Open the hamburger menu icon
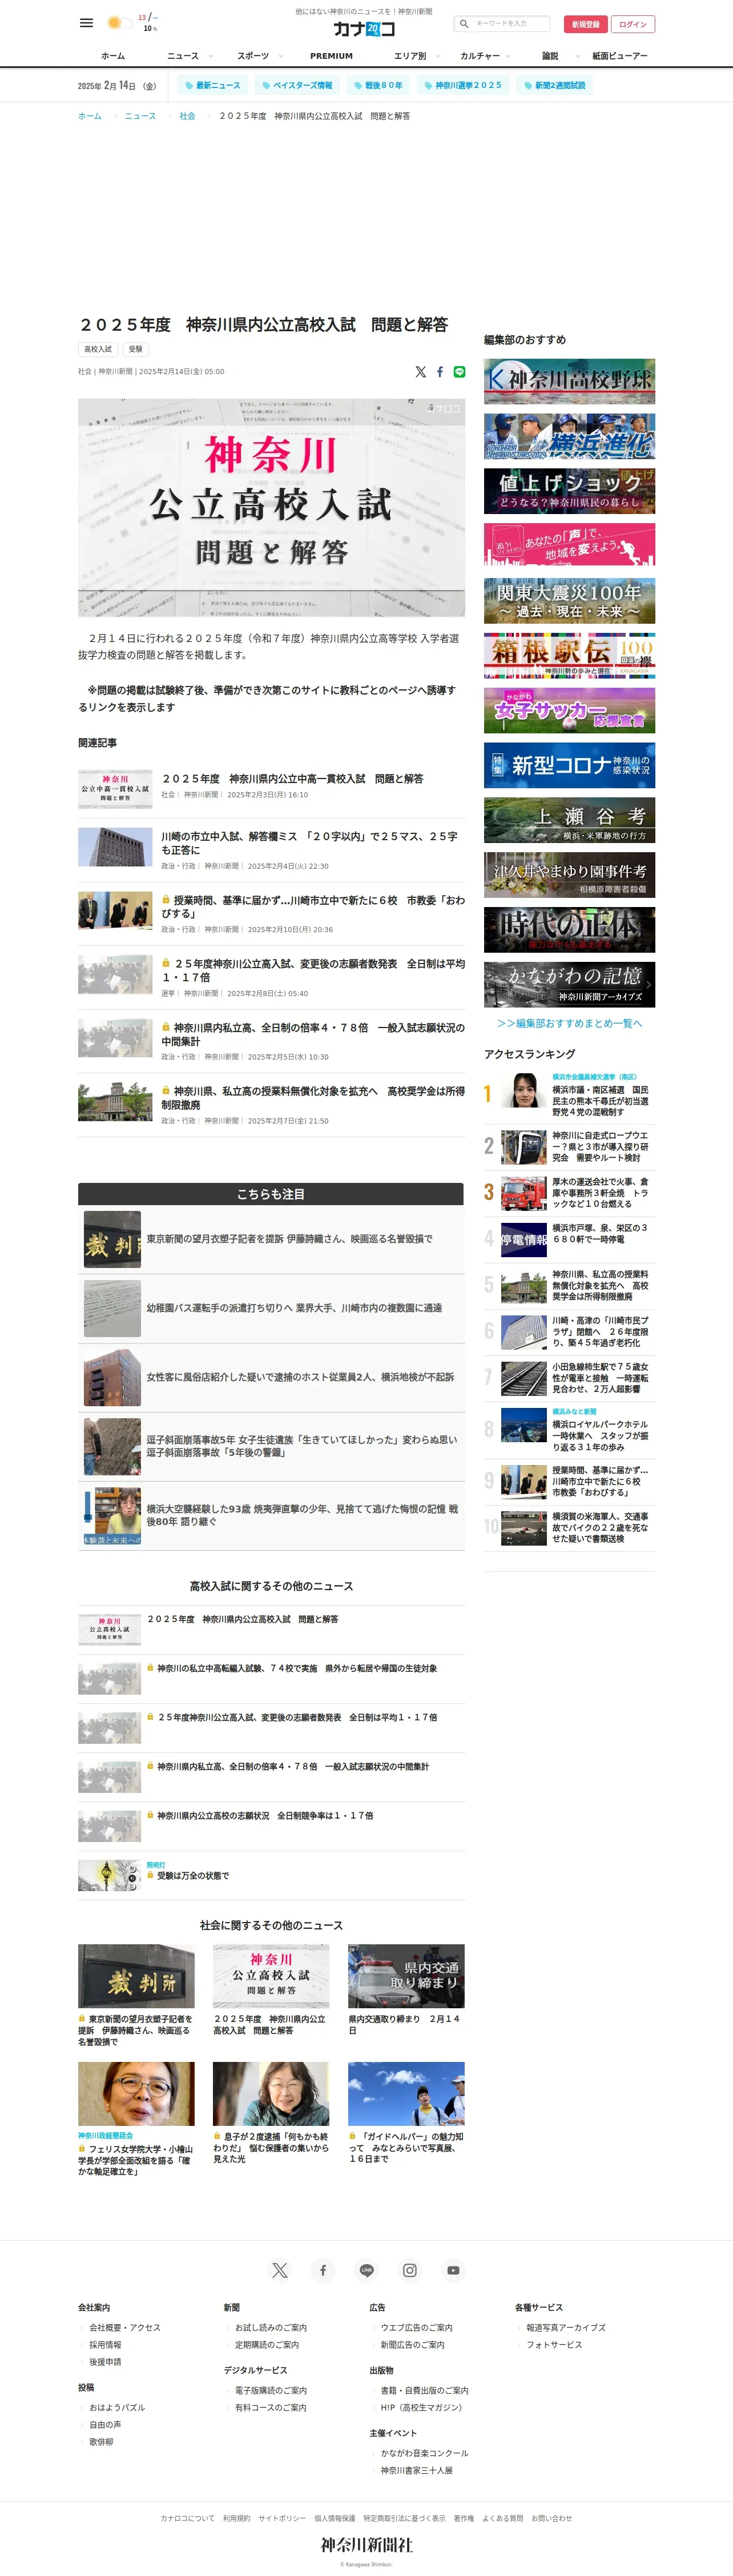 [87, 23]
